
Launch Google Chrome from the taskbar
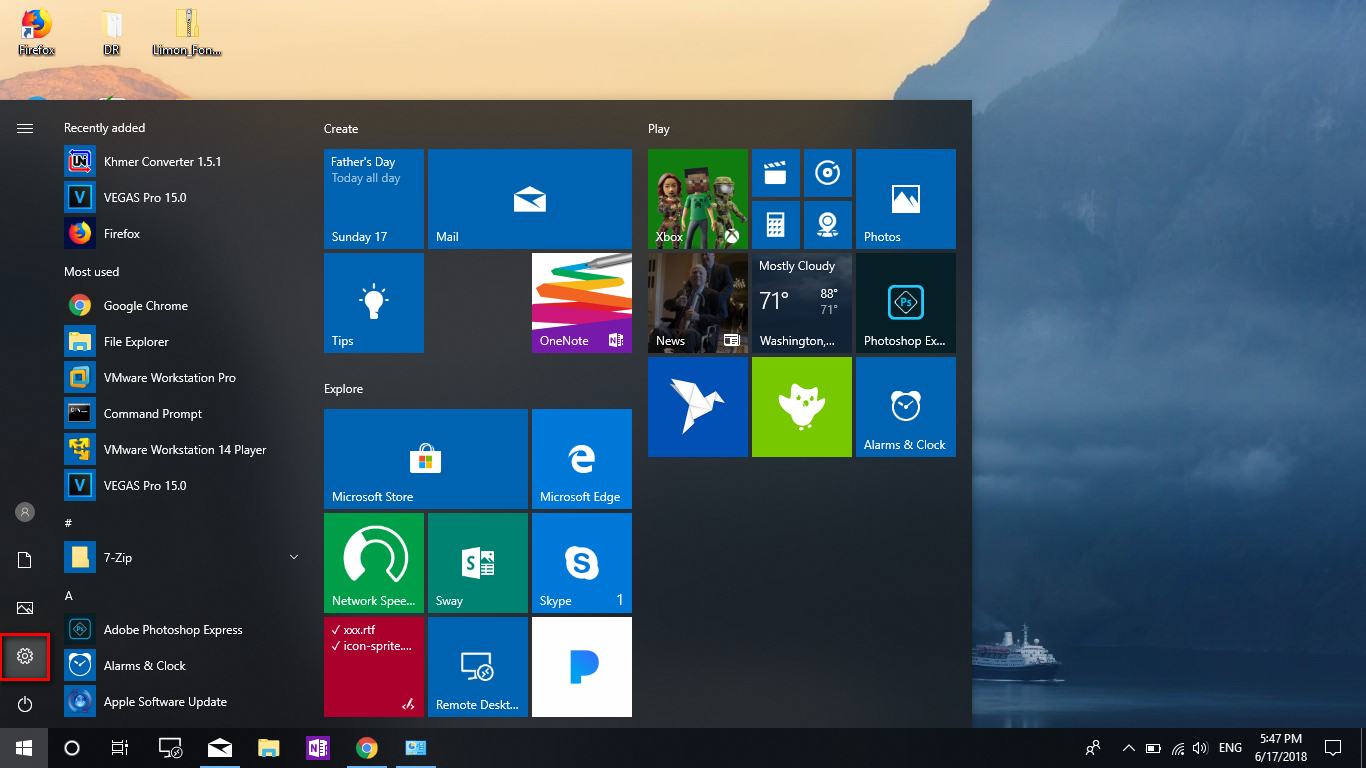pyautogui.click(x=367, y=747)
